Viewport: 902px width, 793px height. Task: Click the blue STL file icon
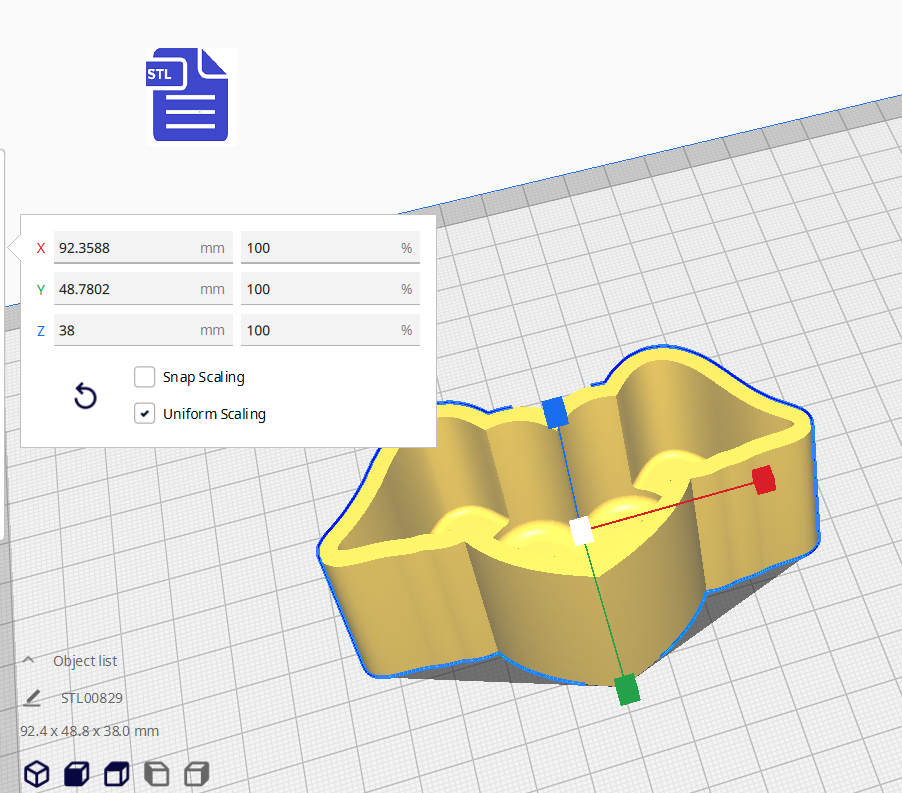(x=190, y=96)
